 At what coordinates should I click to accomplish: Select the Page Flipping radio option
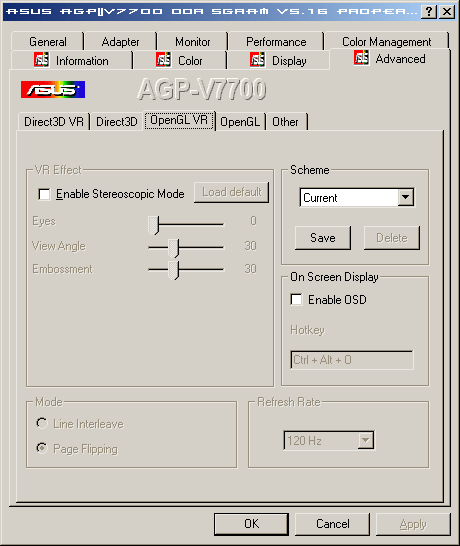click(x=42, y=448)
